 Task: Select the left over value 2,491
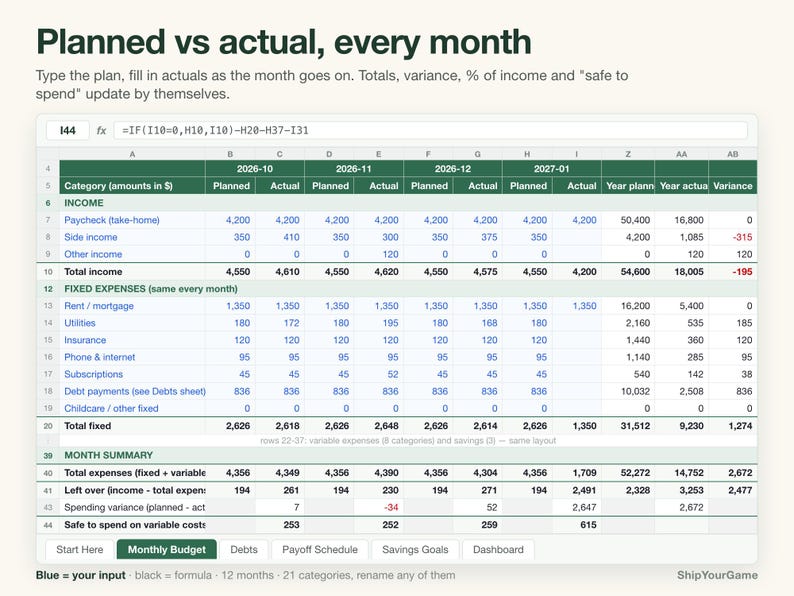point(576,490)
